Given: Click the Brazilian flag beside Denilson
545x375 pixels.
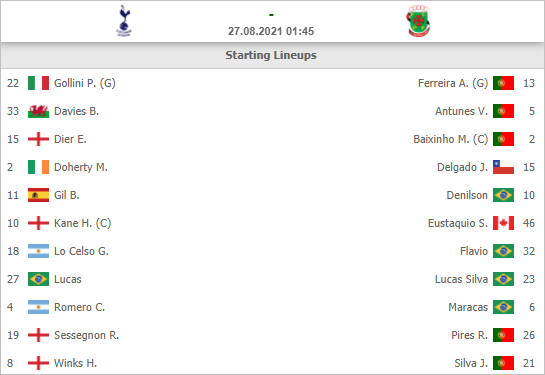Looking at the screenshot, I should [503, 195].
